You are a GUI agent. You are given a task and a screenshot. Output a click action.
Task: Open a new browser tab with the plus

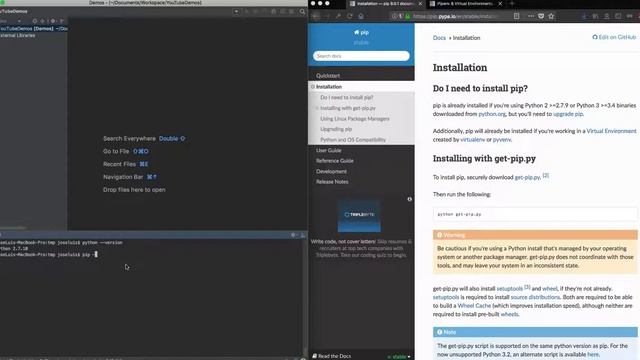512,4
